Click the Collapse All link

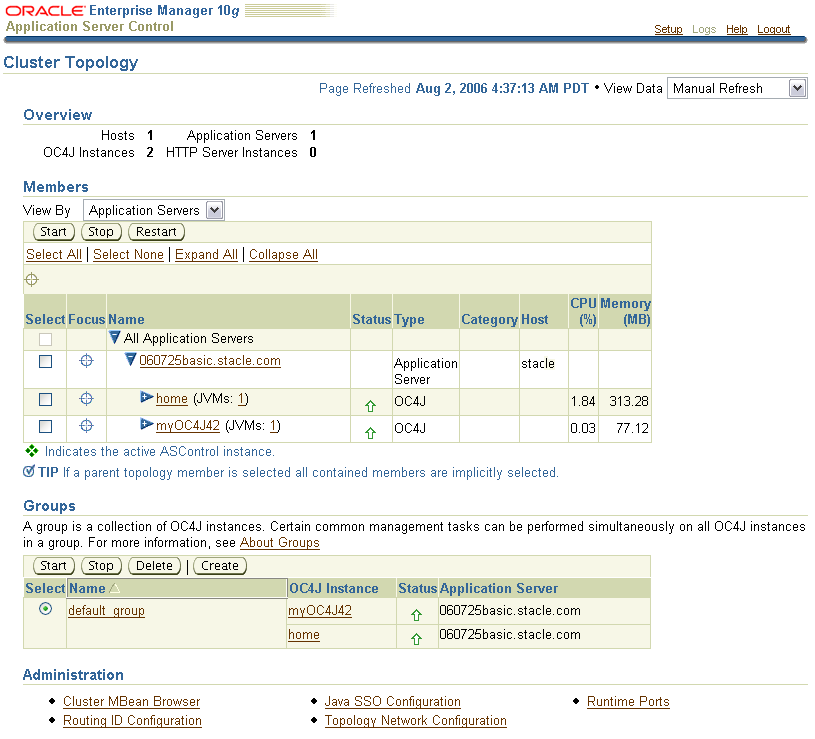[283, 255]
